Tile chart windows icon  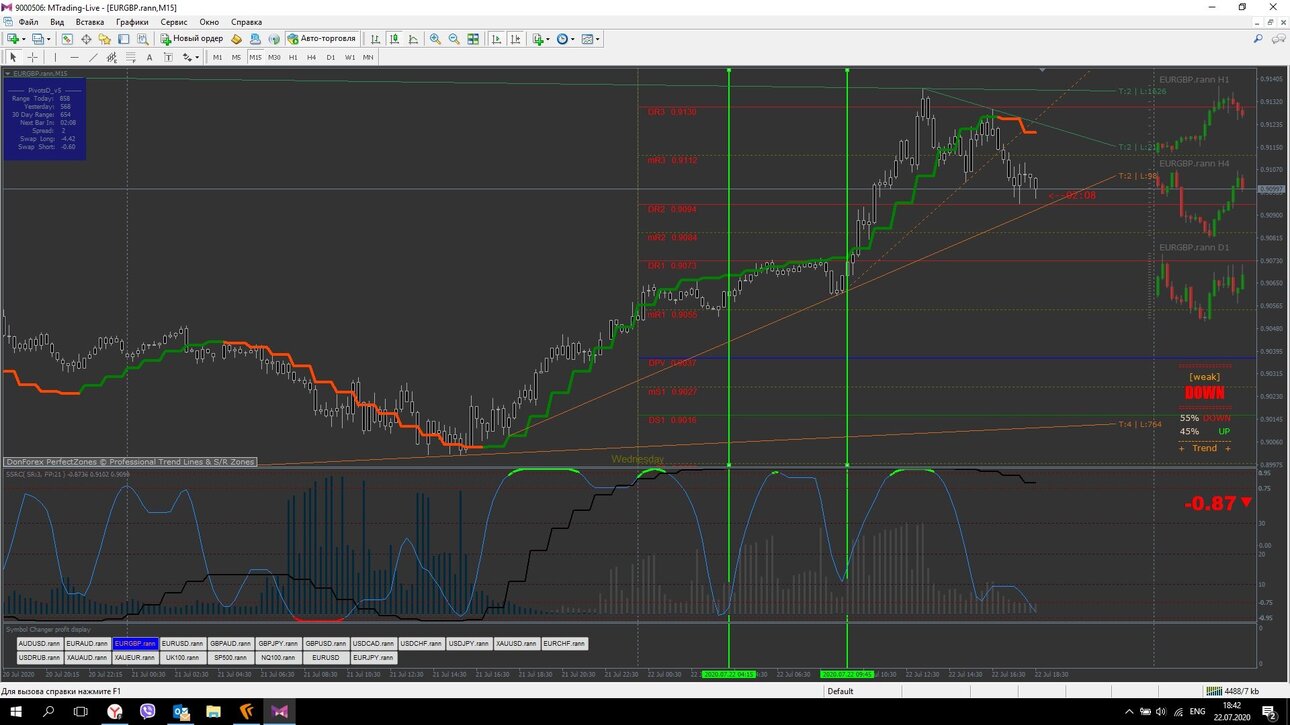473,39
